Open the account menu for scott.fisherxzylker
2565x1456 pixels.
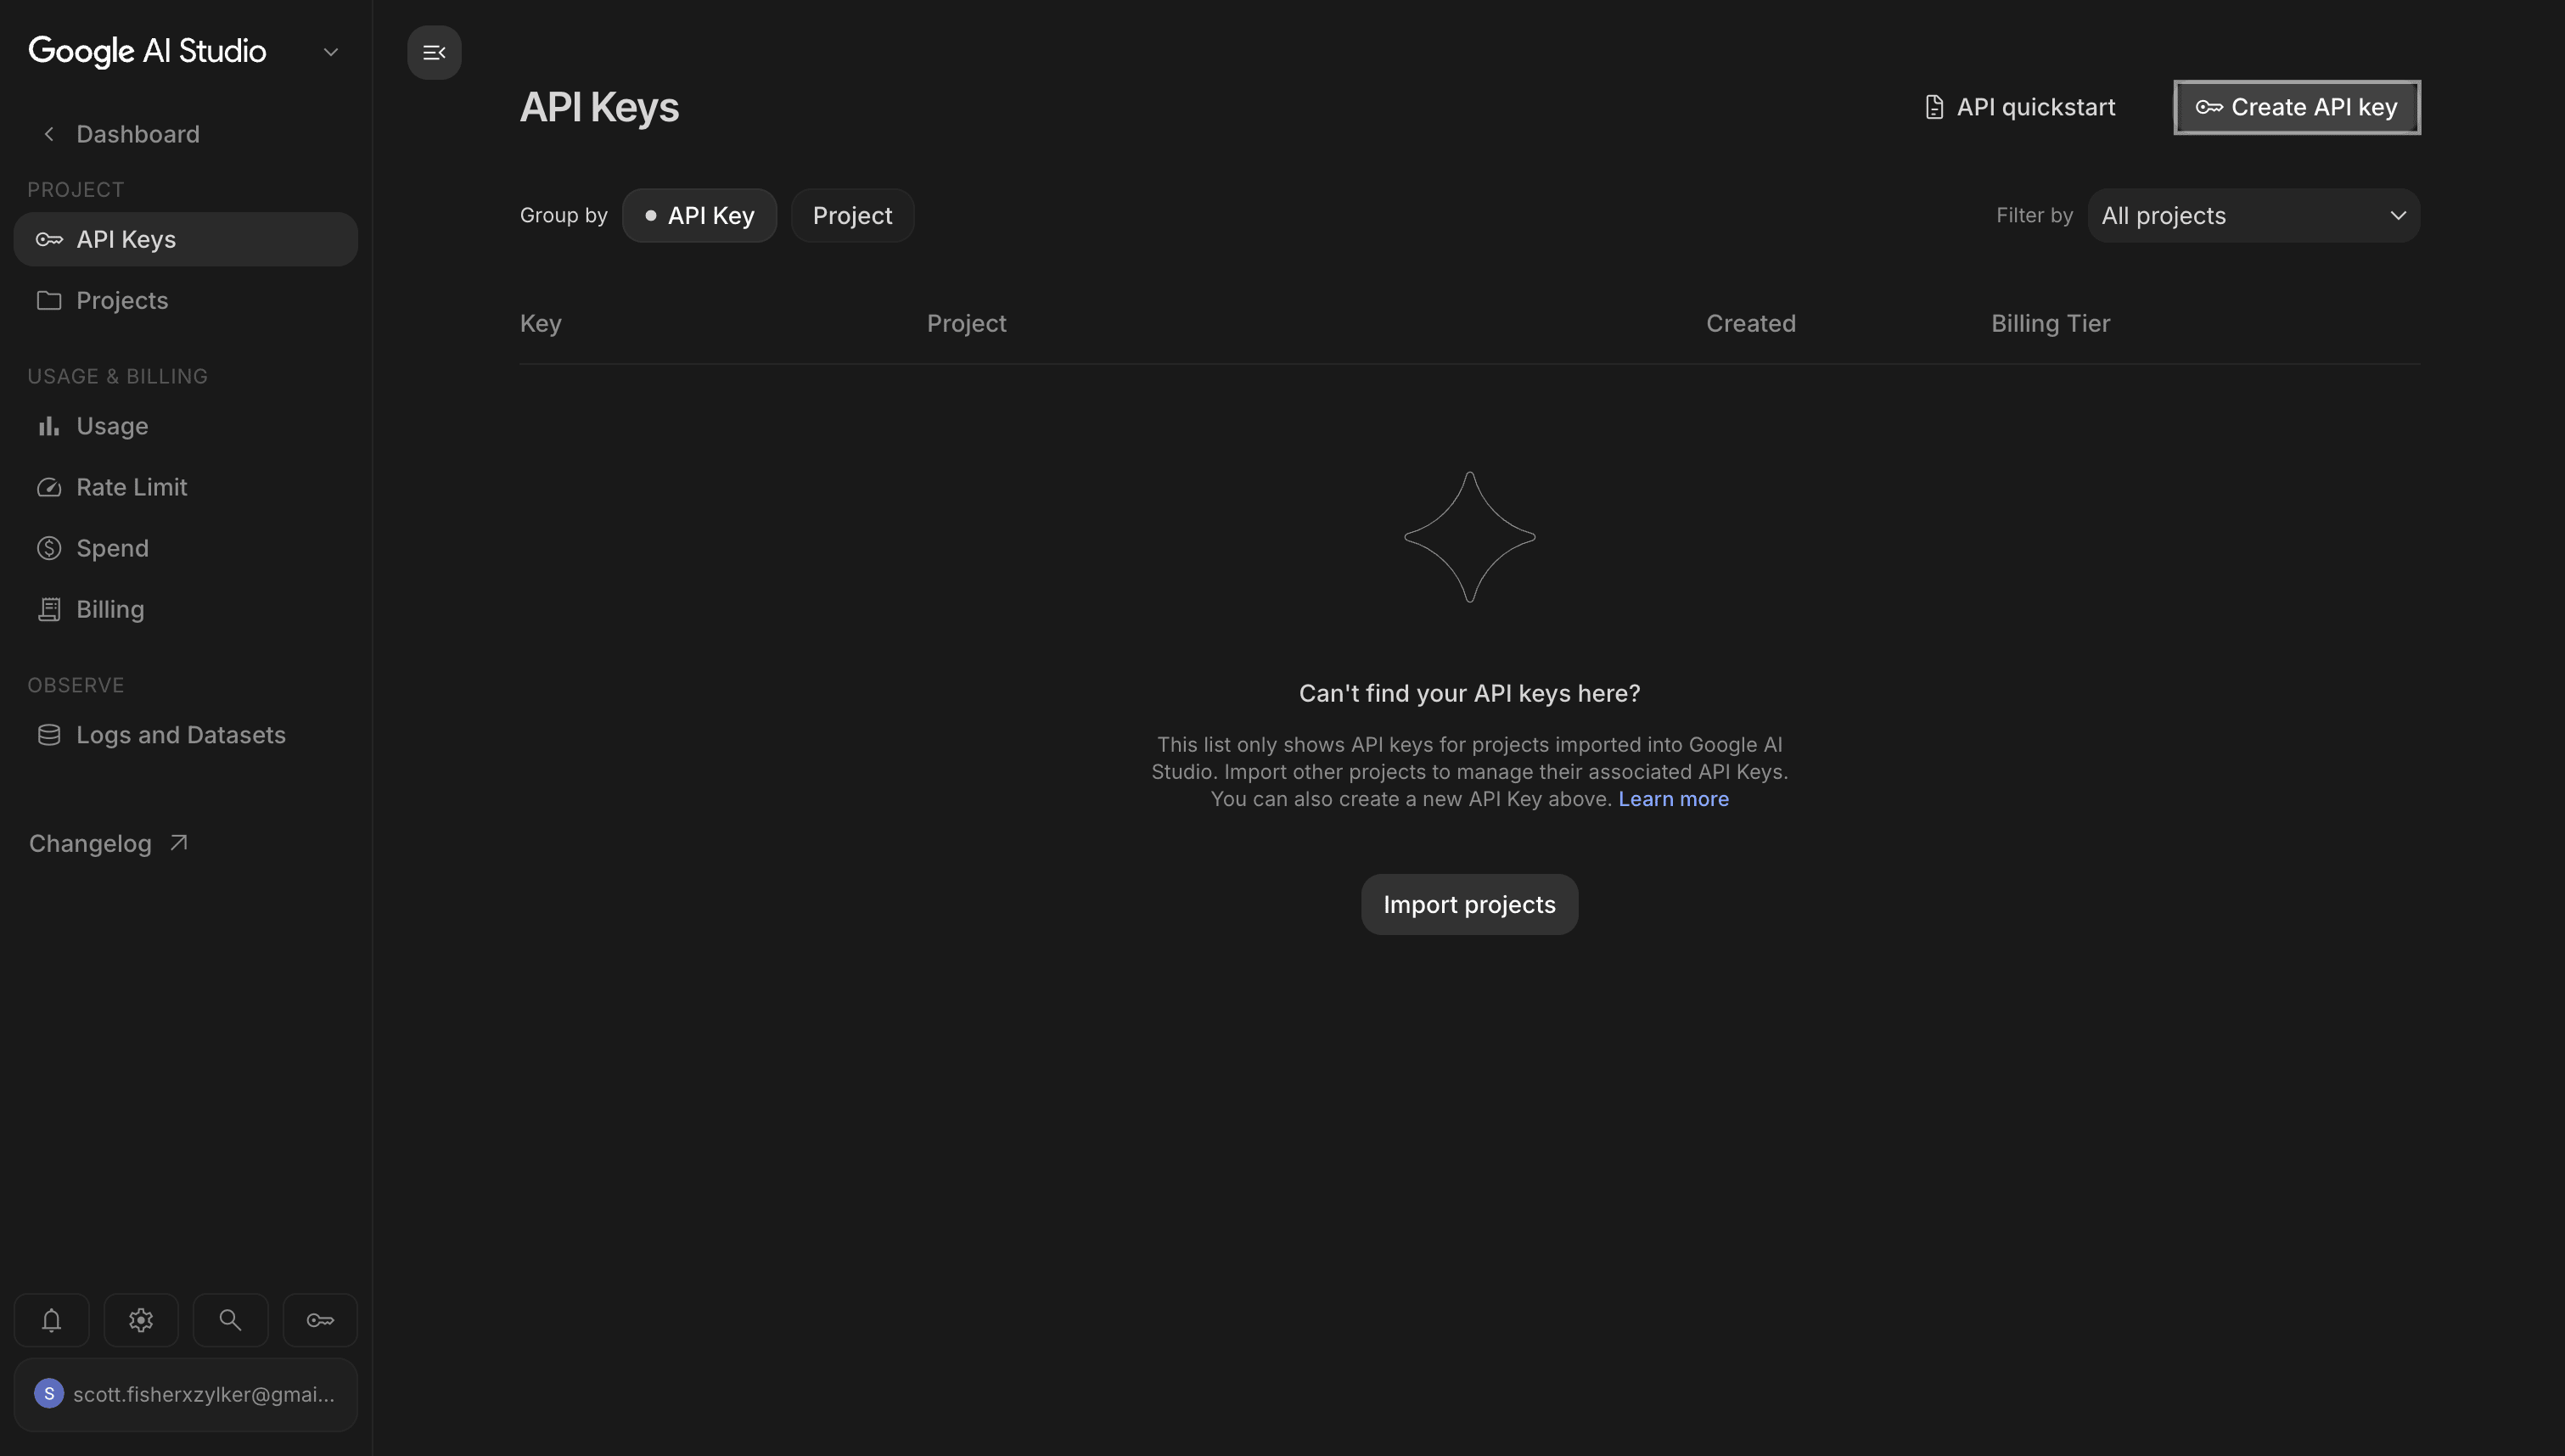click(186, 1394)
